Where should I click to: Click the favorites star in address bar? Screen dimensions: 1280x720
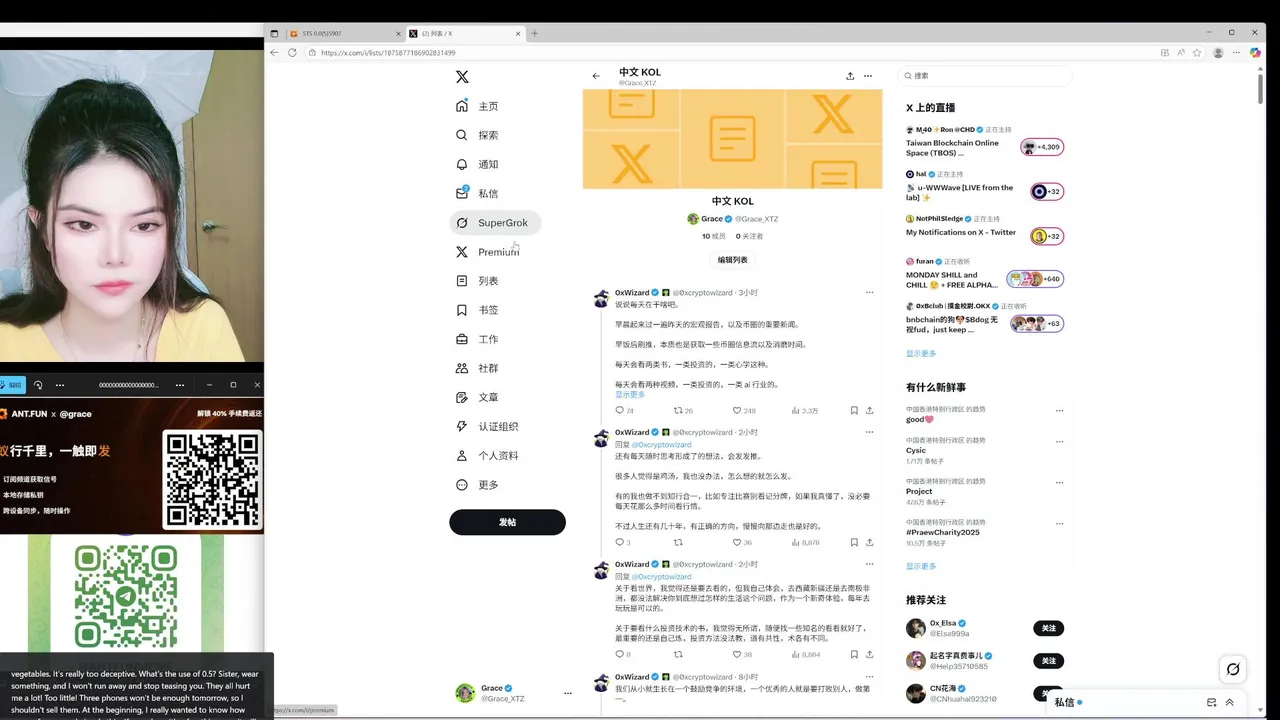(x=1197, y=53)
